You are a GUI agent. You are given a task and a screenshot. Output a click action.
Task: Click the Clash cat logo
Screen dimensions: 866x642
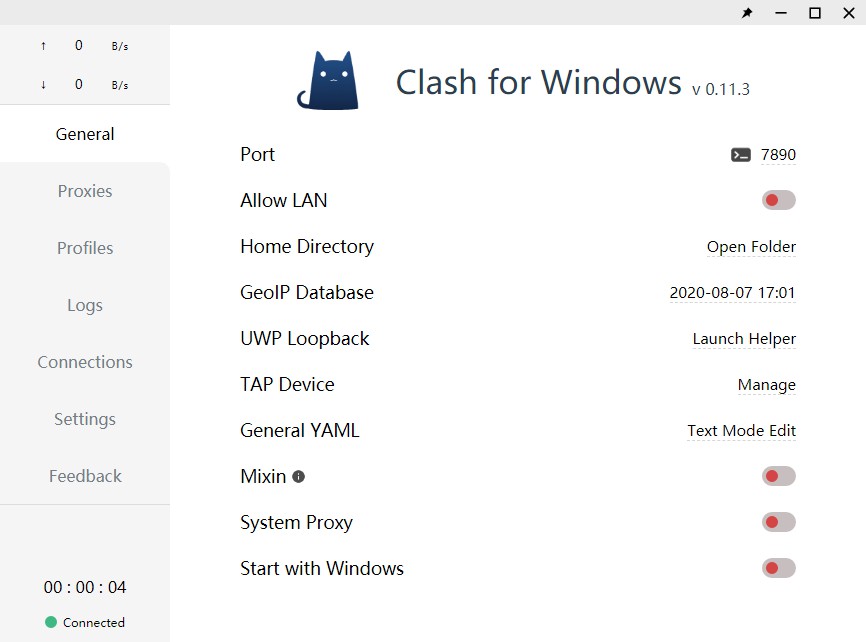328,81
